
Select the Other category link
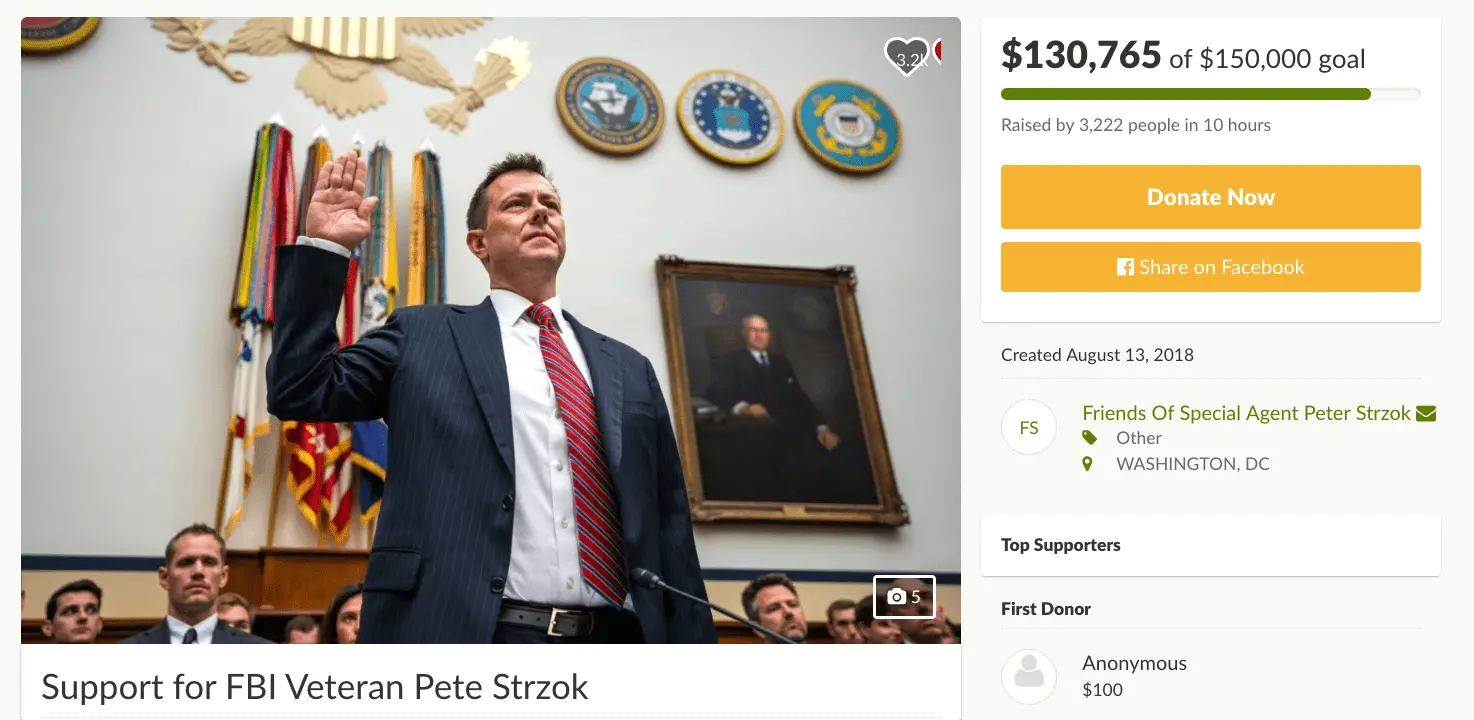1139,438
